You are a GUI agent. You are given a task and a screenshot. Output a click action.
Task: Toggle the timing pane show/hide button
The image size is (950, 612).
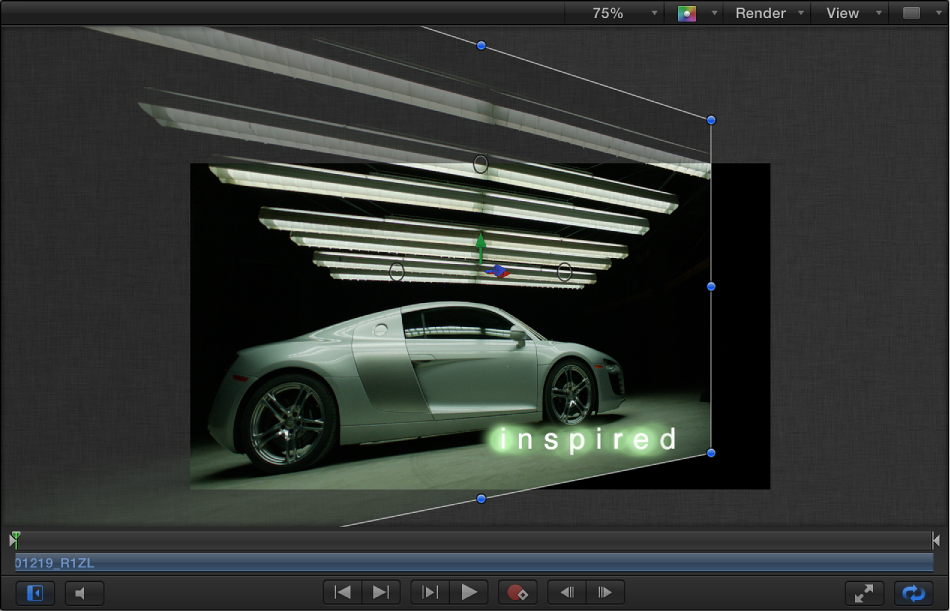click(x=35, y=593)
